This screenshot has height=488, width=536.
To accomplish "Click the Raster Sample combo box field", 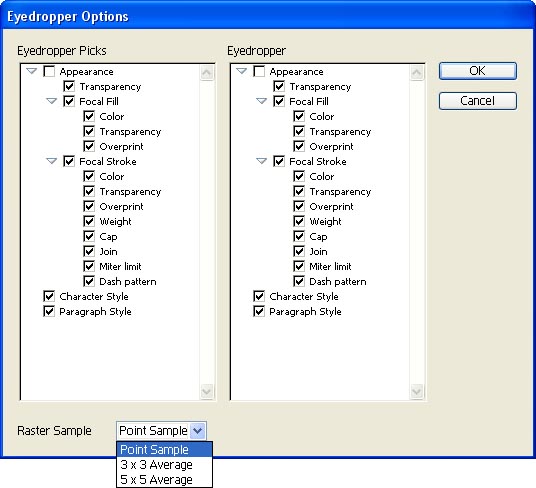I will [161, 431].
